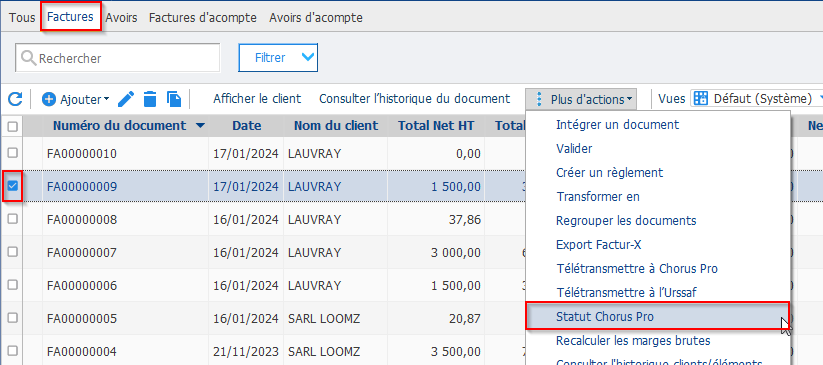Sort by Numéro du document column
823x365 pixels.
point(119,126)
